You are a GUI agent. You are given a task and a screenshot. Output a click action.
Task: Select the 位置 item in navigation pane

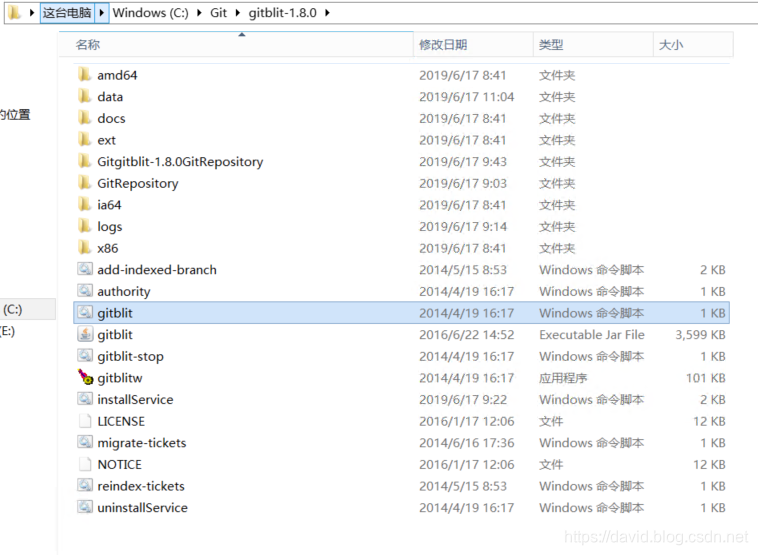(x=15, y=115)
